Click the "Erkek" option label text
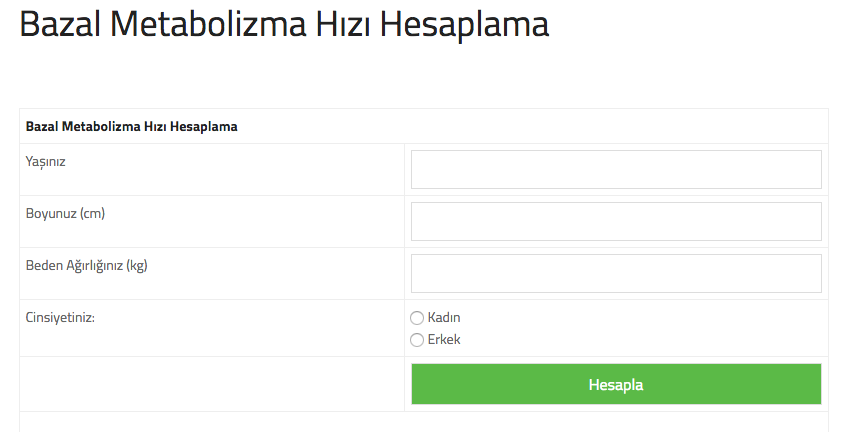This screenshot has height=432, width=848. click(x=444, y=340)
